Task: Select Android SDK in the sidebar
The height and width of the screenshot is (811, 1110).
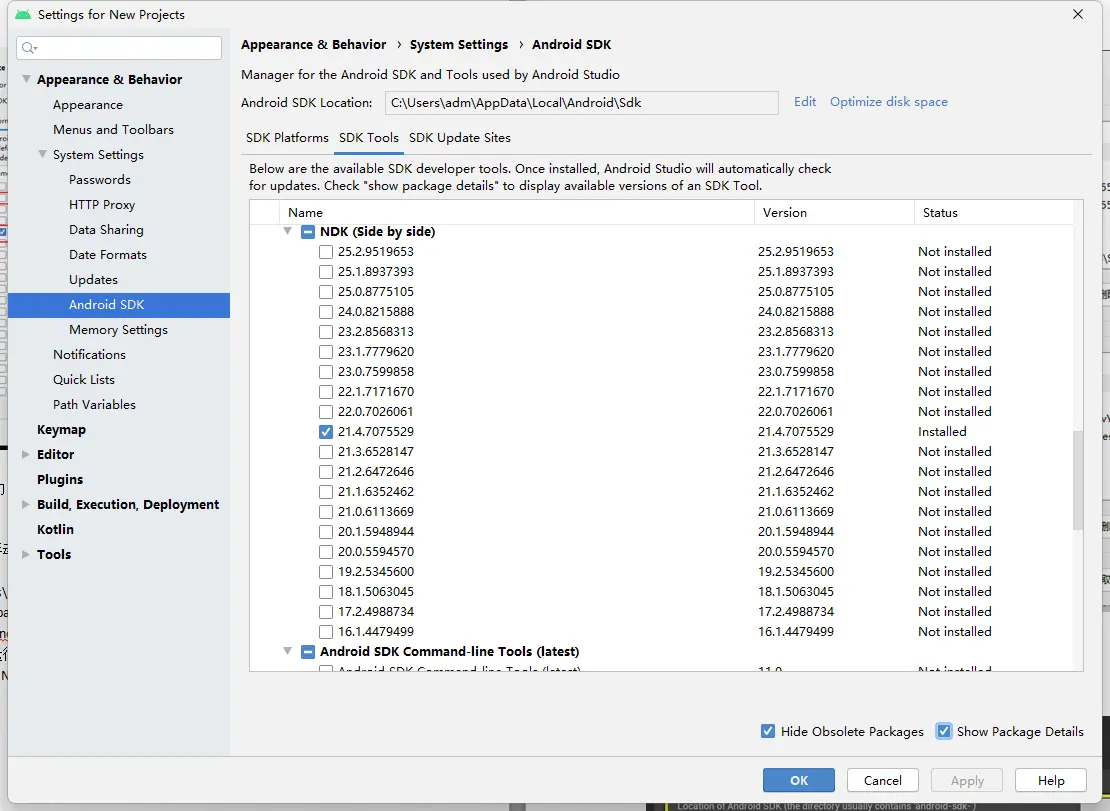Action: 119,305
